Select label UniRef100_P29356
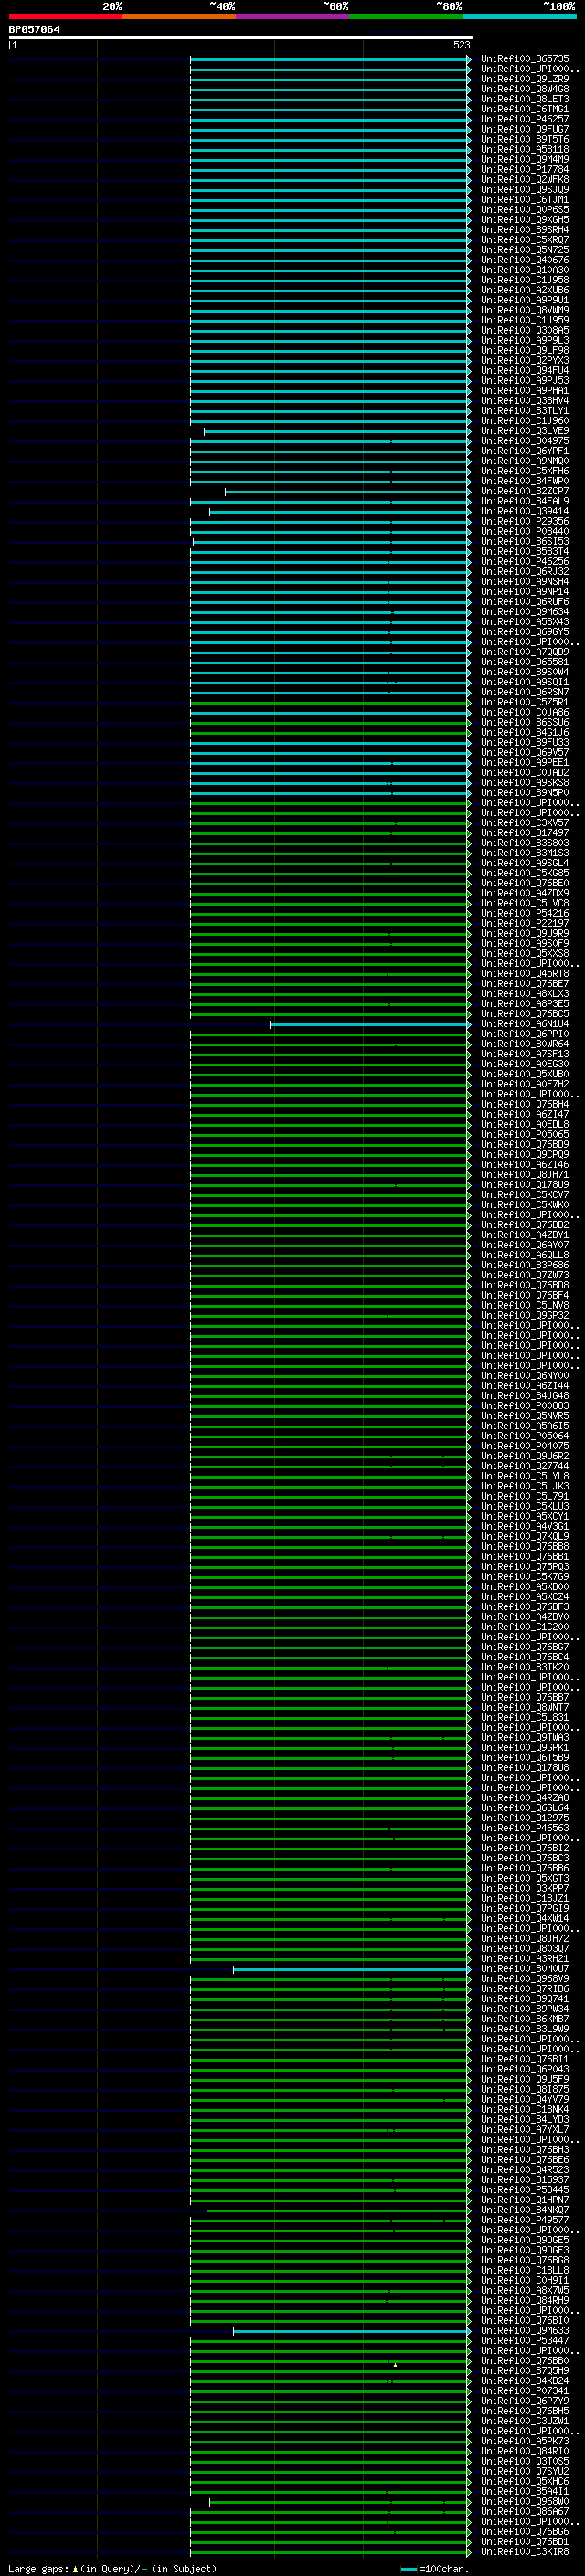Image resolution: width=585 pixels, height=2576 pixels. coord(525,521)
